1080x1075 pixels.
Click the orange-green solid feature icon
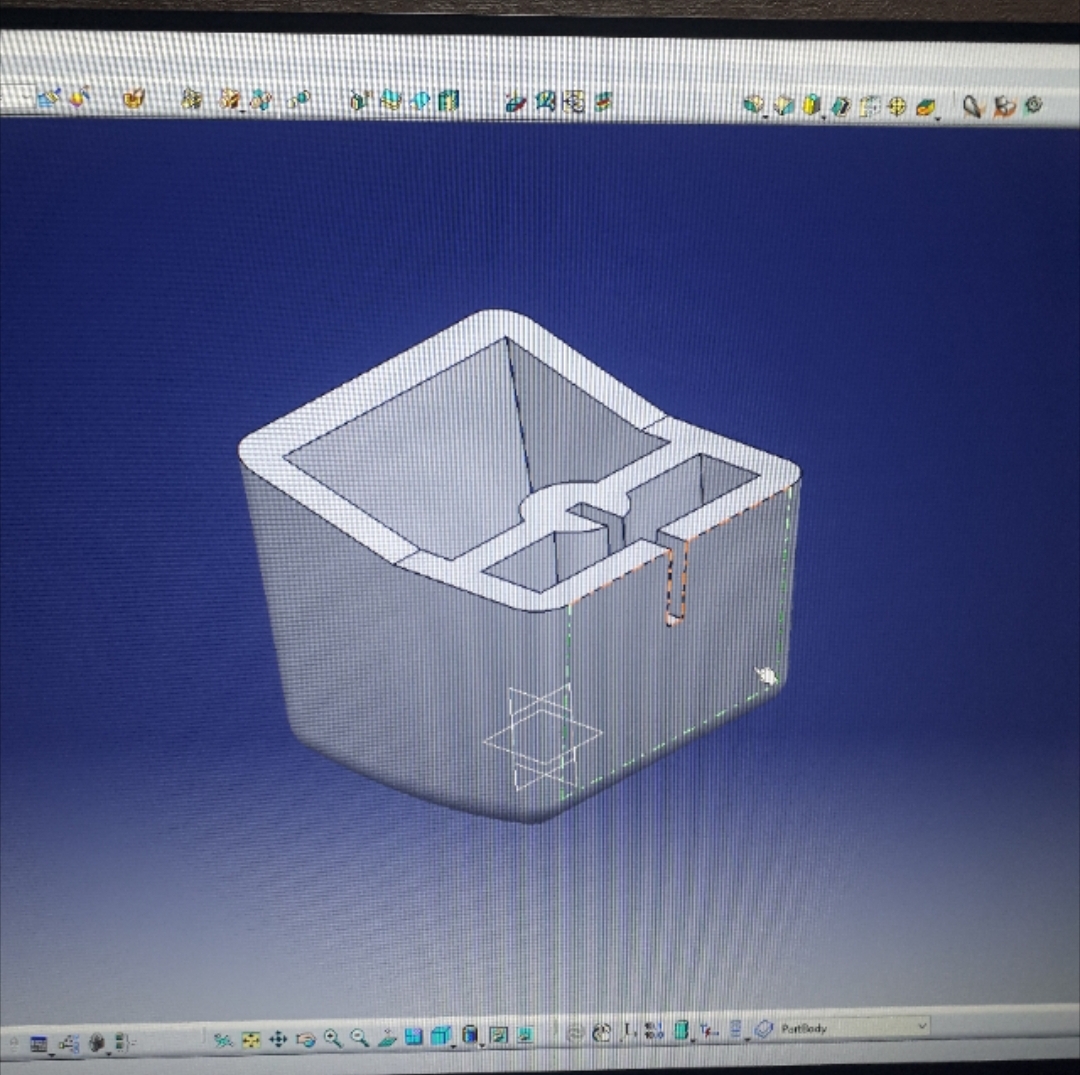(x=926, y=107)
